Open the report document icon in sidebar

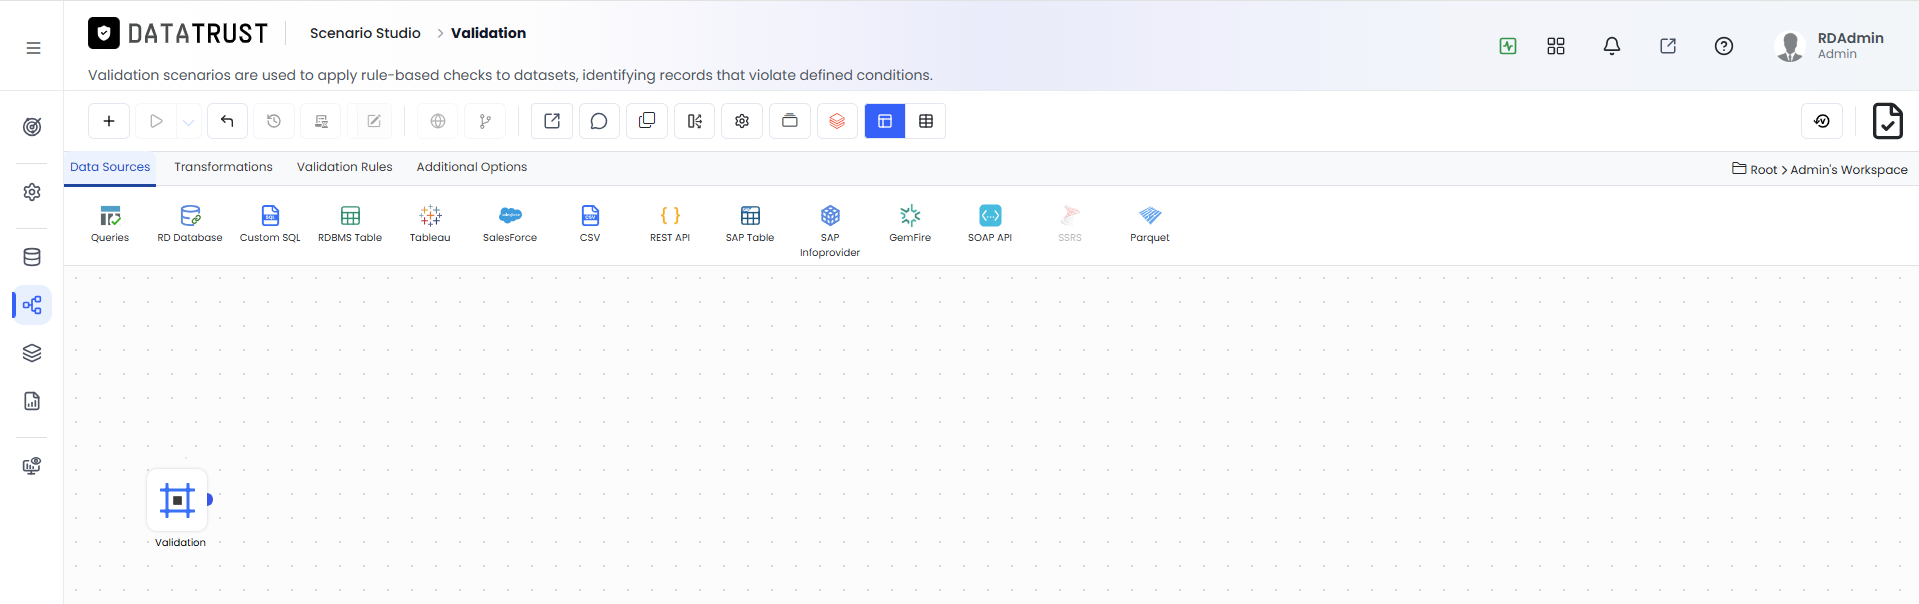click(x=32, y=401)
